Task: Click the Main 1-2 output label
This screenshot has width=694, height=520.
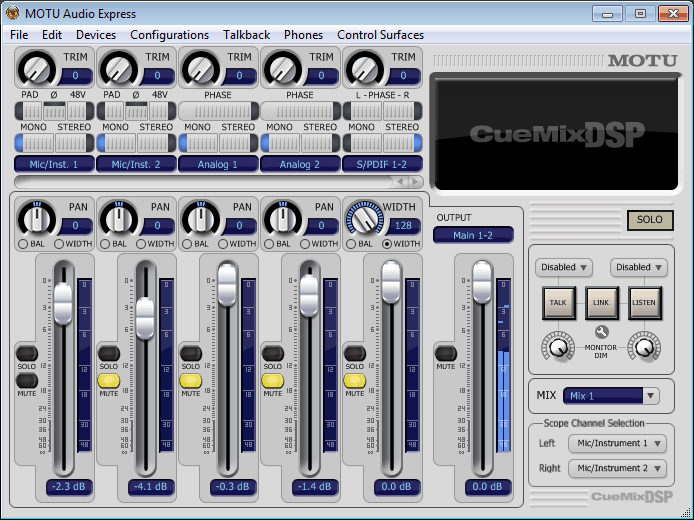Action: [473, 235]
